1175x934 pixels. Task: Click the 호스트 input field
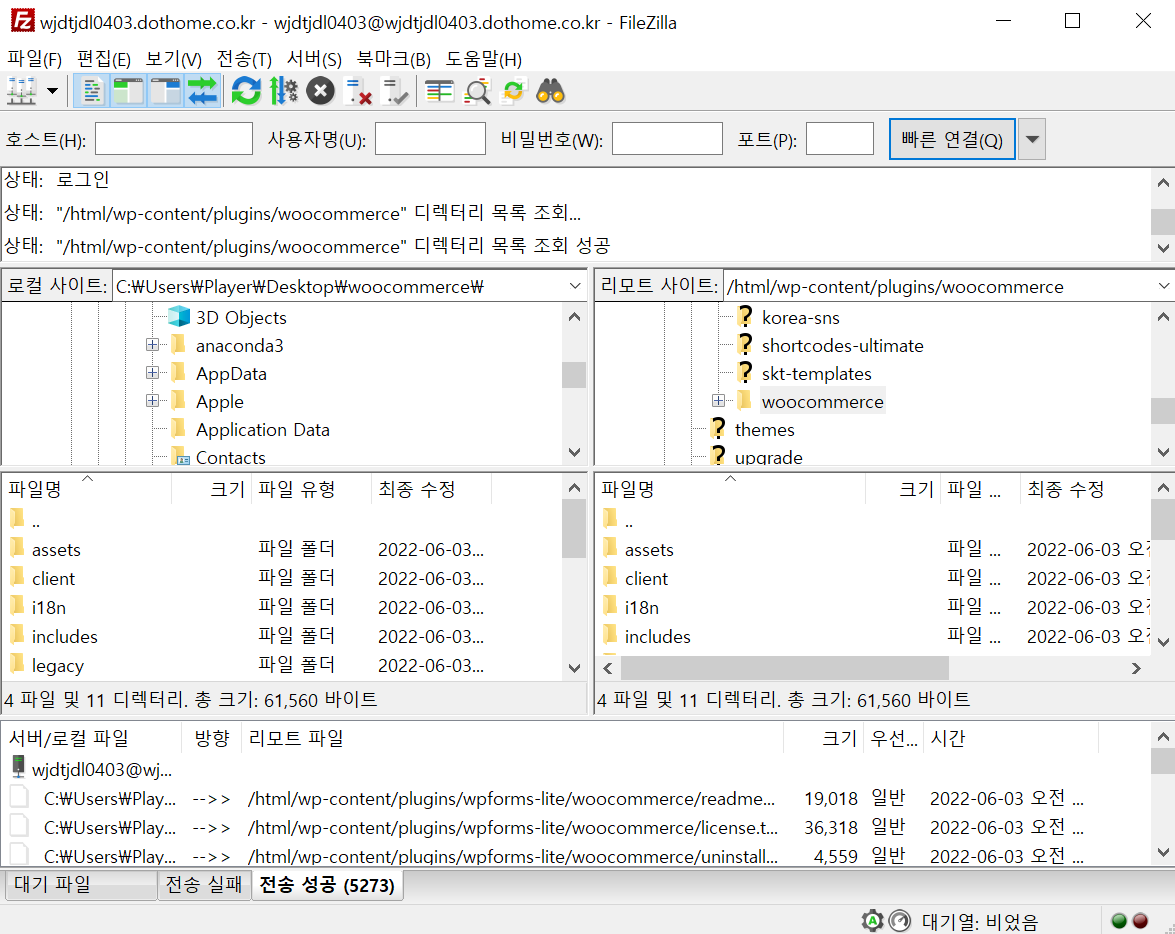coord(174,139)
